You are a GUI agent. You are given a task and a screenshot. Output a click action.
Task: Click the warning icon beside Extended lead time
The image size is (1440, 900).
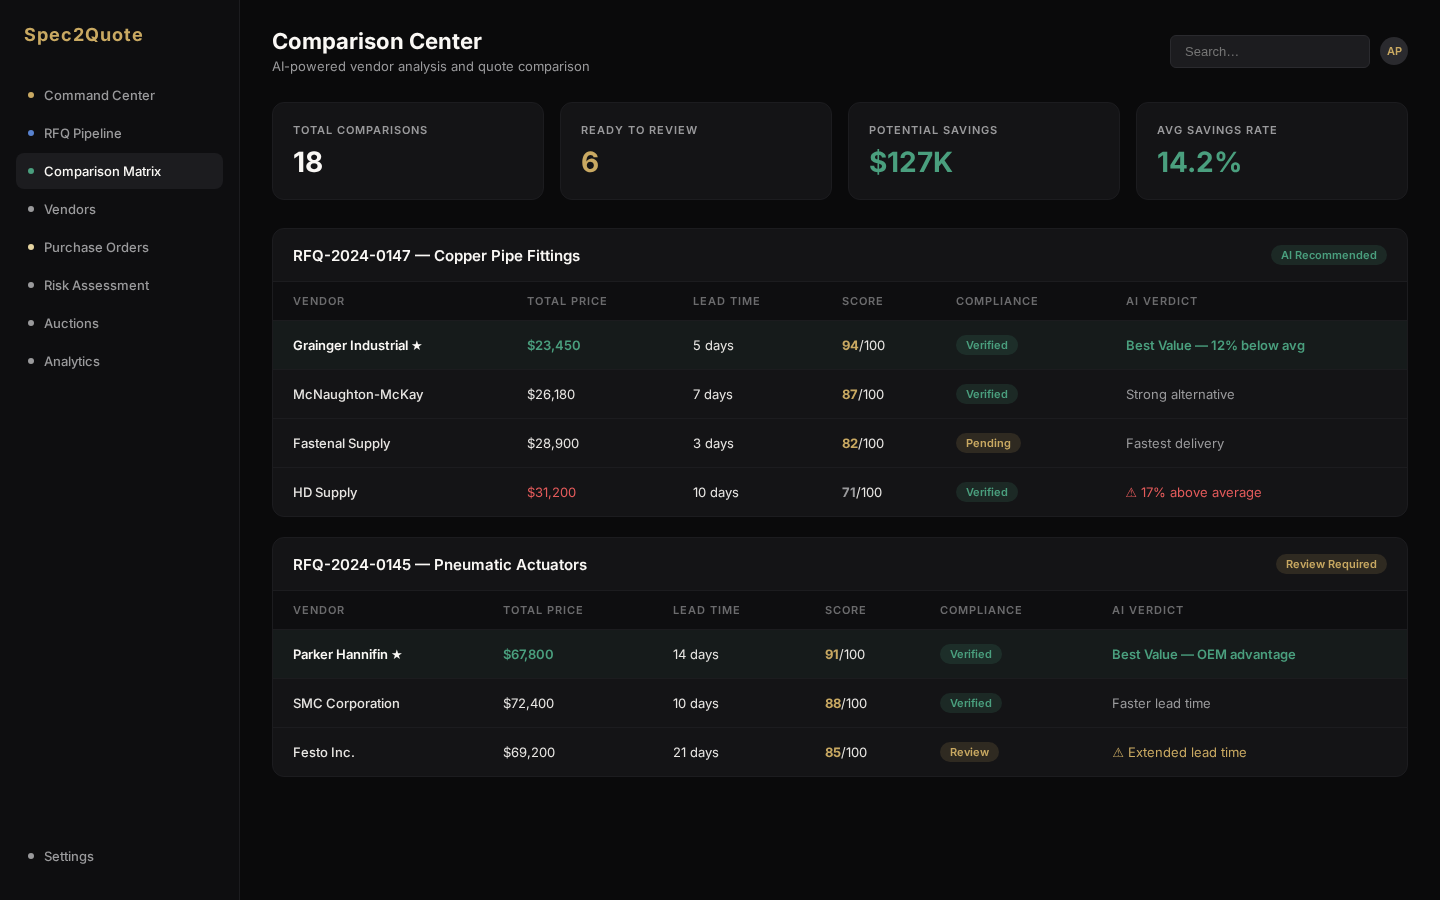coord(1118,752)
